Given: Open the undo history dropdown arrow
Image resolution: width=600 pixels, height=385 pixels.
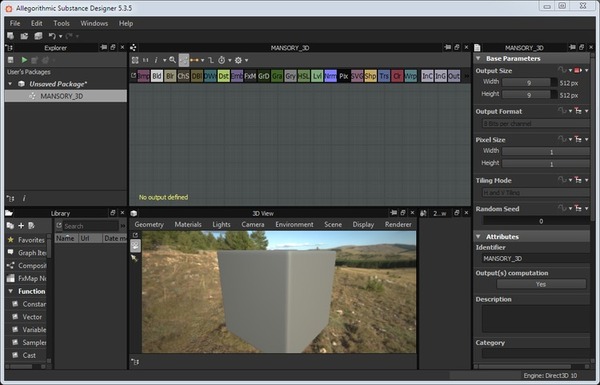Looking at the screenshot, I should click(x=60, y=36).
